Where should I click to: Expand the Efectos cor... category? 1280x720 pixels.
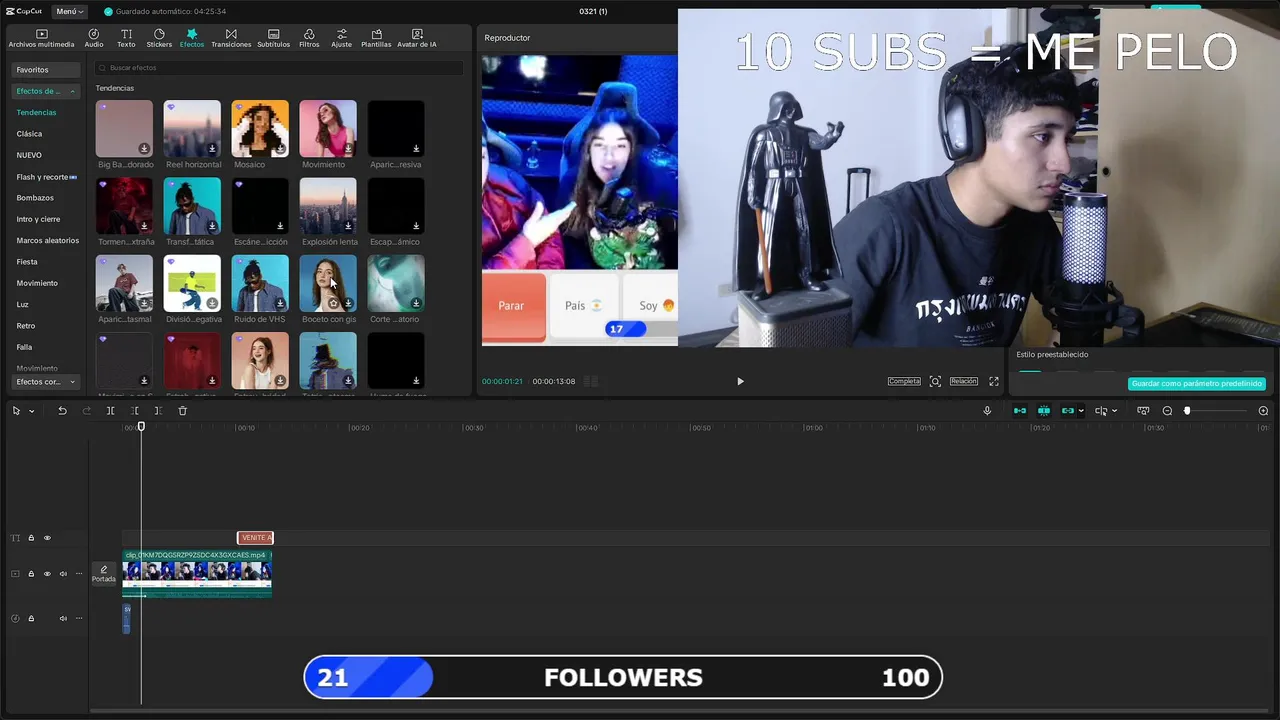[72, 382]
